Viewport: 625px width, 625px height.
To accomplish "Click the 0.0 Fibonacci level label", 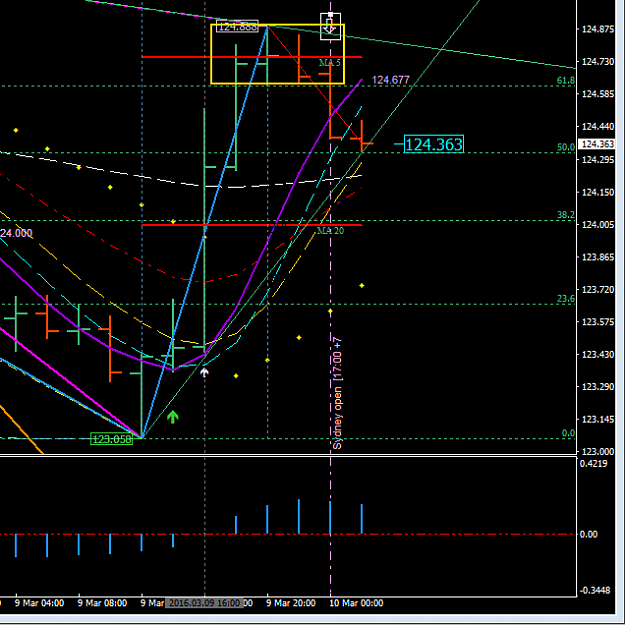I will (568, 433).
